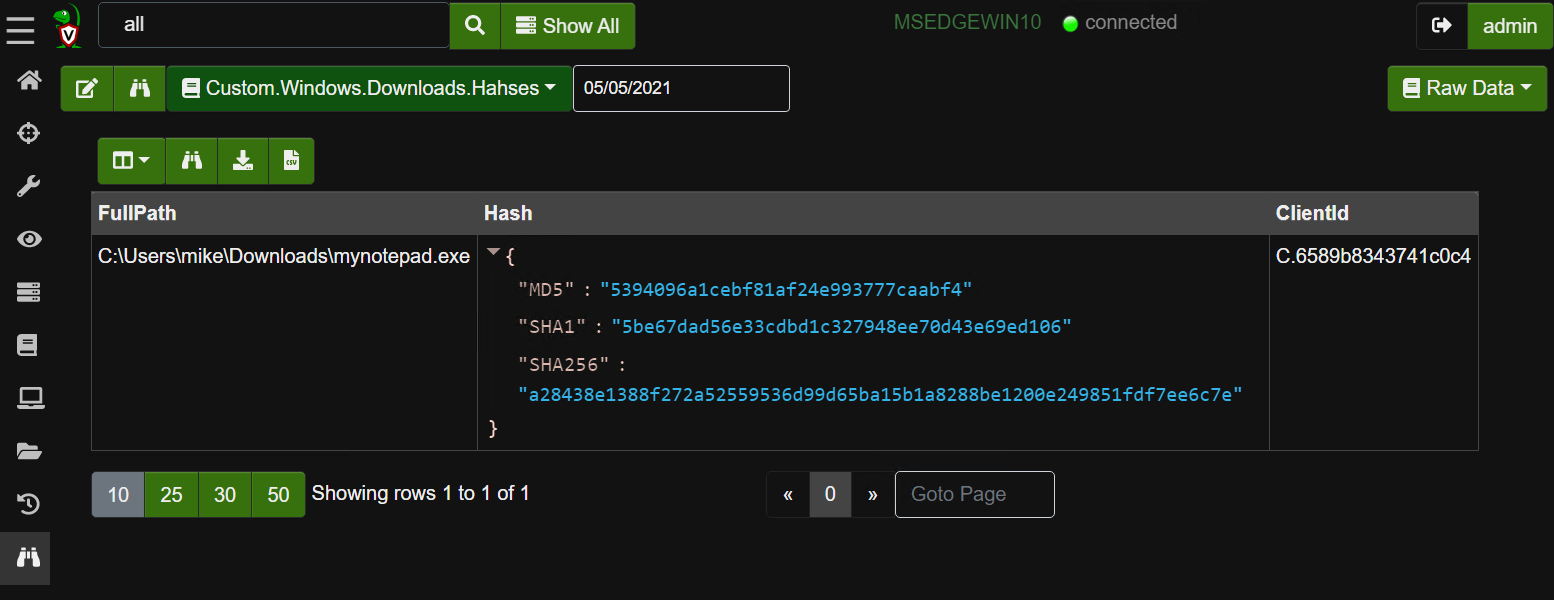Open the Custom.Windows.Downloads.Hahses artifact dropdown
Image resolution: width=1554 pixels, height=600 pixels.
tap(368, 88)
